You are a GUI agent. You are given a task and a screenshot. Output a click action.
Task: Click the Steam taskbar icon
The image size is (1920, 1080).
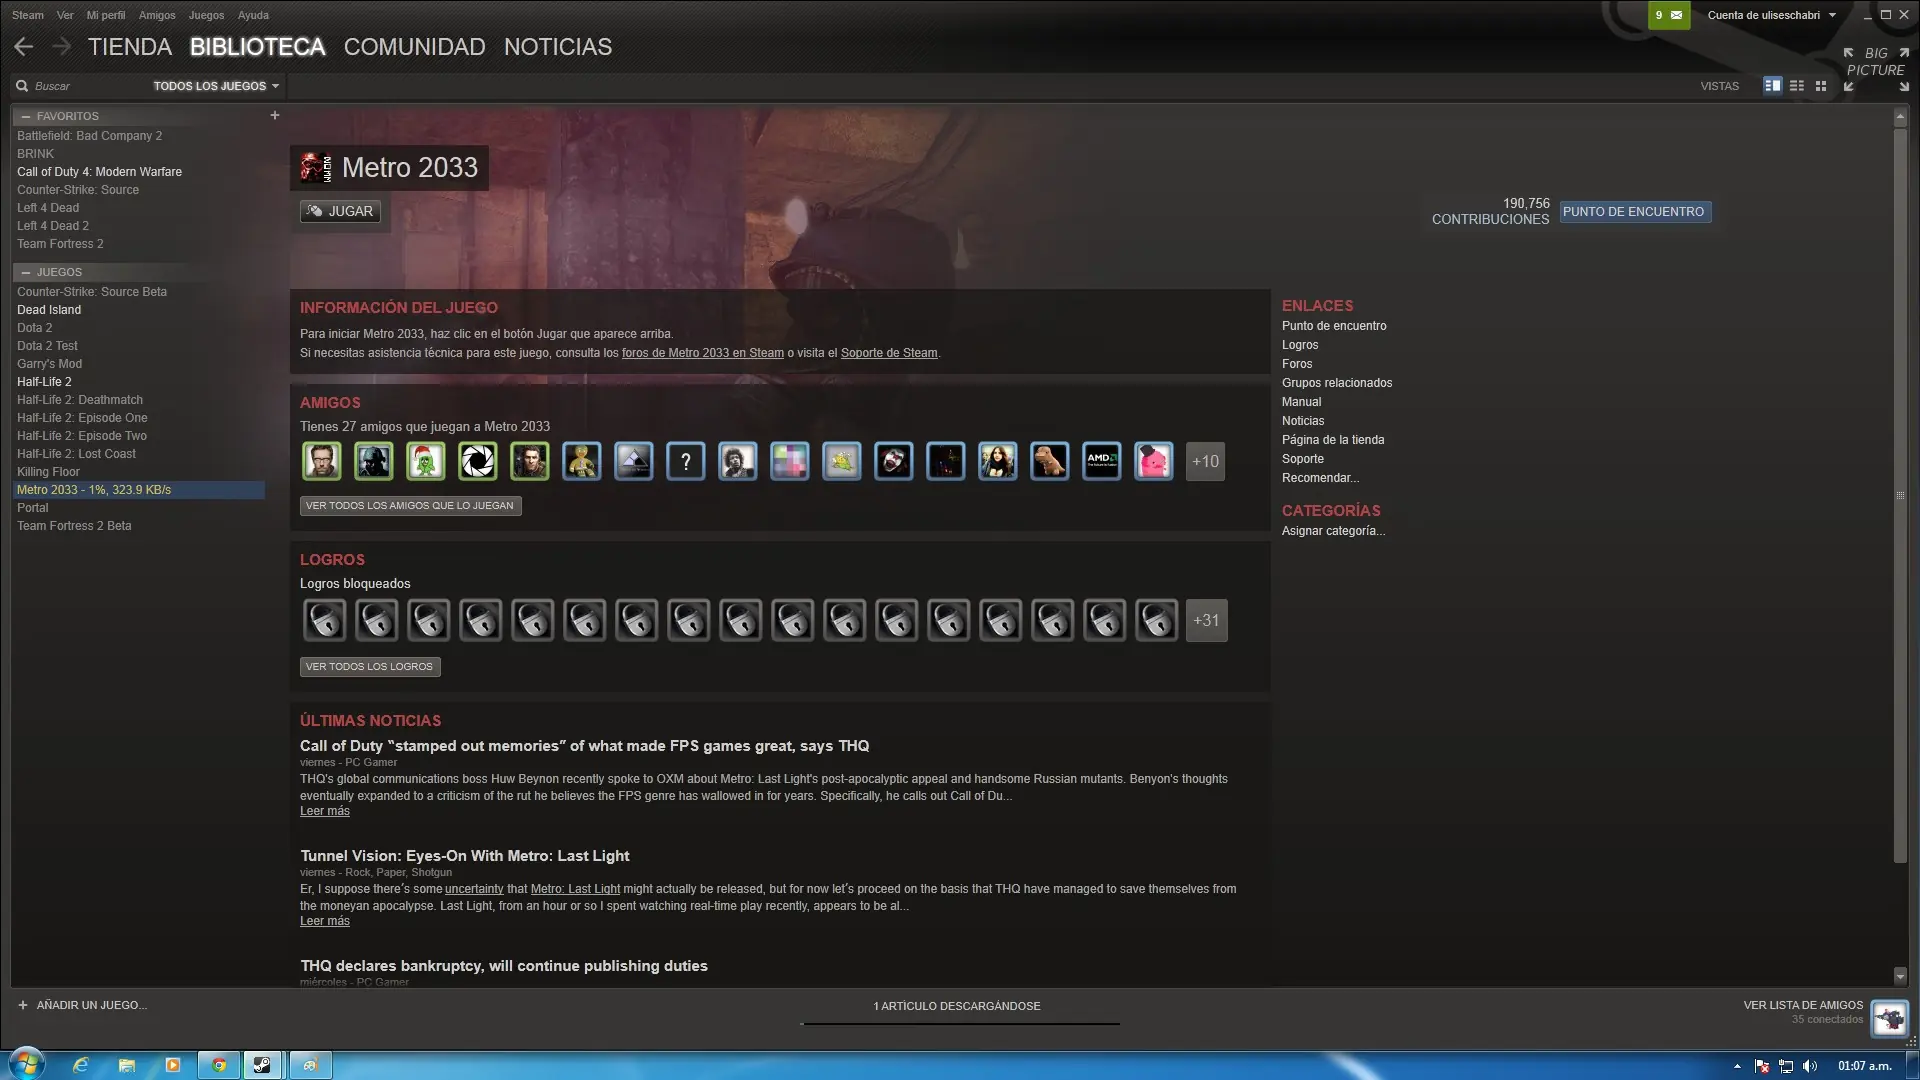point(263,1065)
